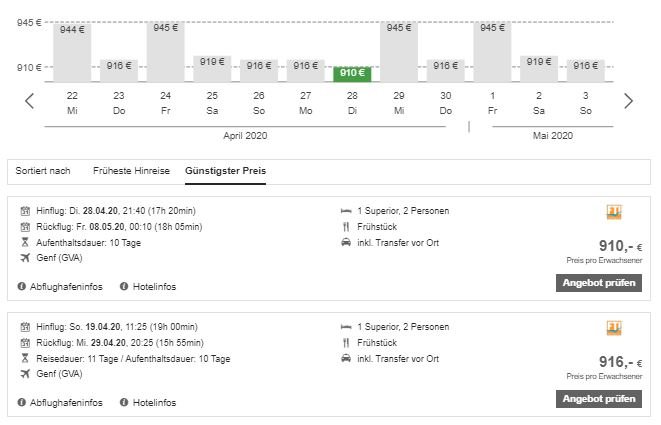Go to previous dates with left arrow

30,101
